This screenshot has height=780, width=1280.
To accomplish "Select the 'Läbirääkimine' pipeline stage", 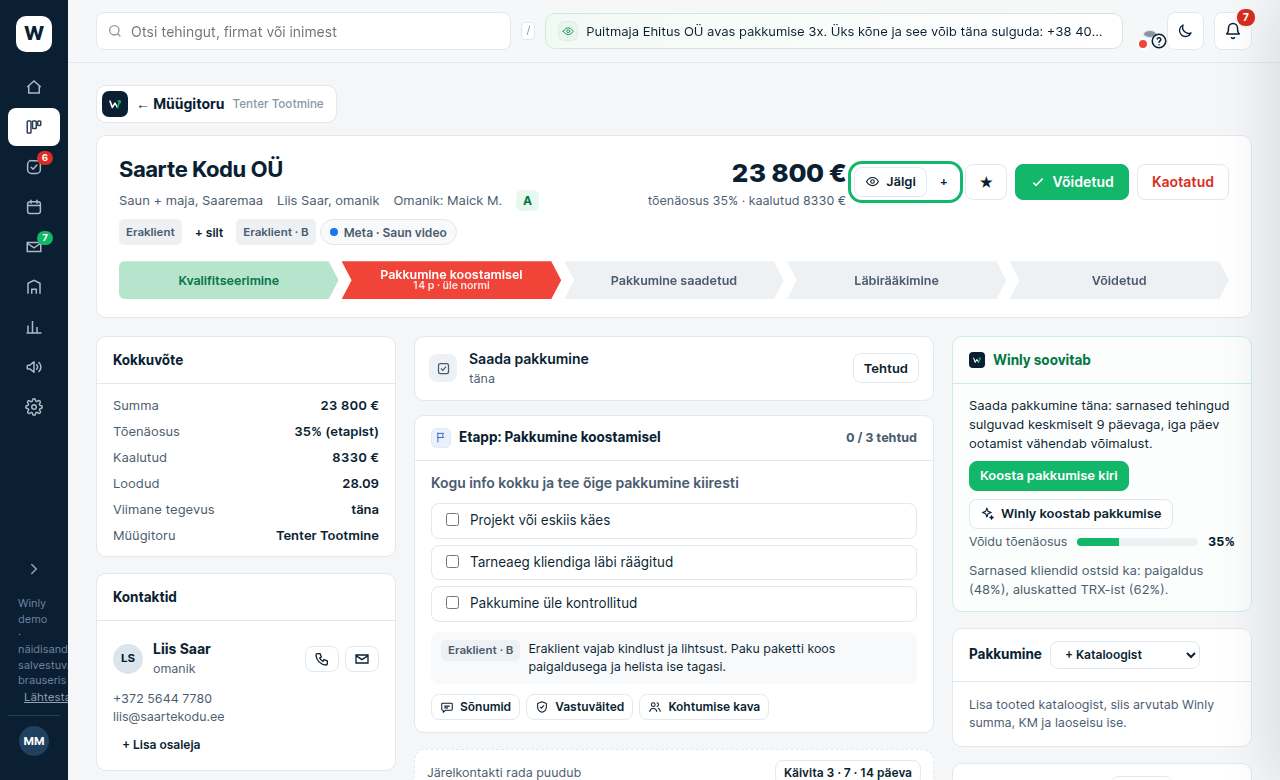I will click(897, 281).
